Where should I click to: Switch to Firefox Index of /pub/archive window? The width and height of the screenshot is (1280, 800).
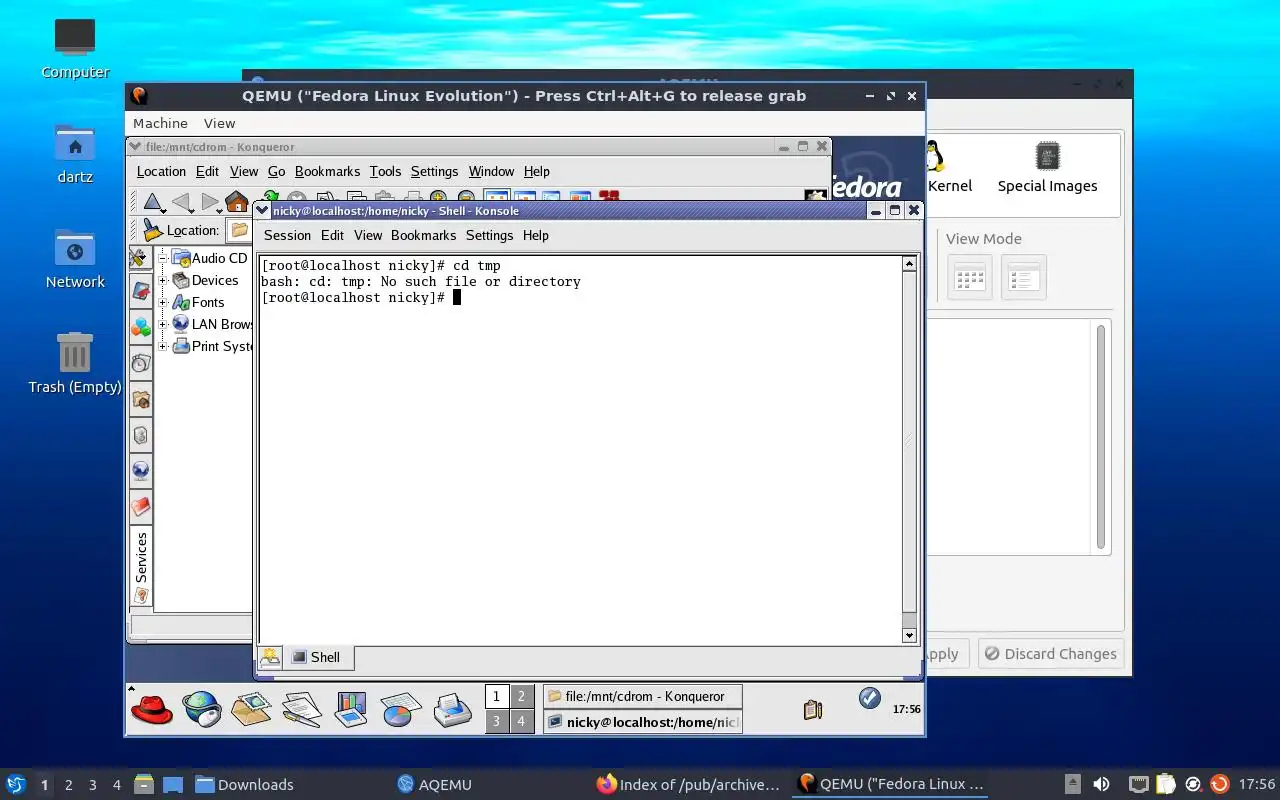688,784
